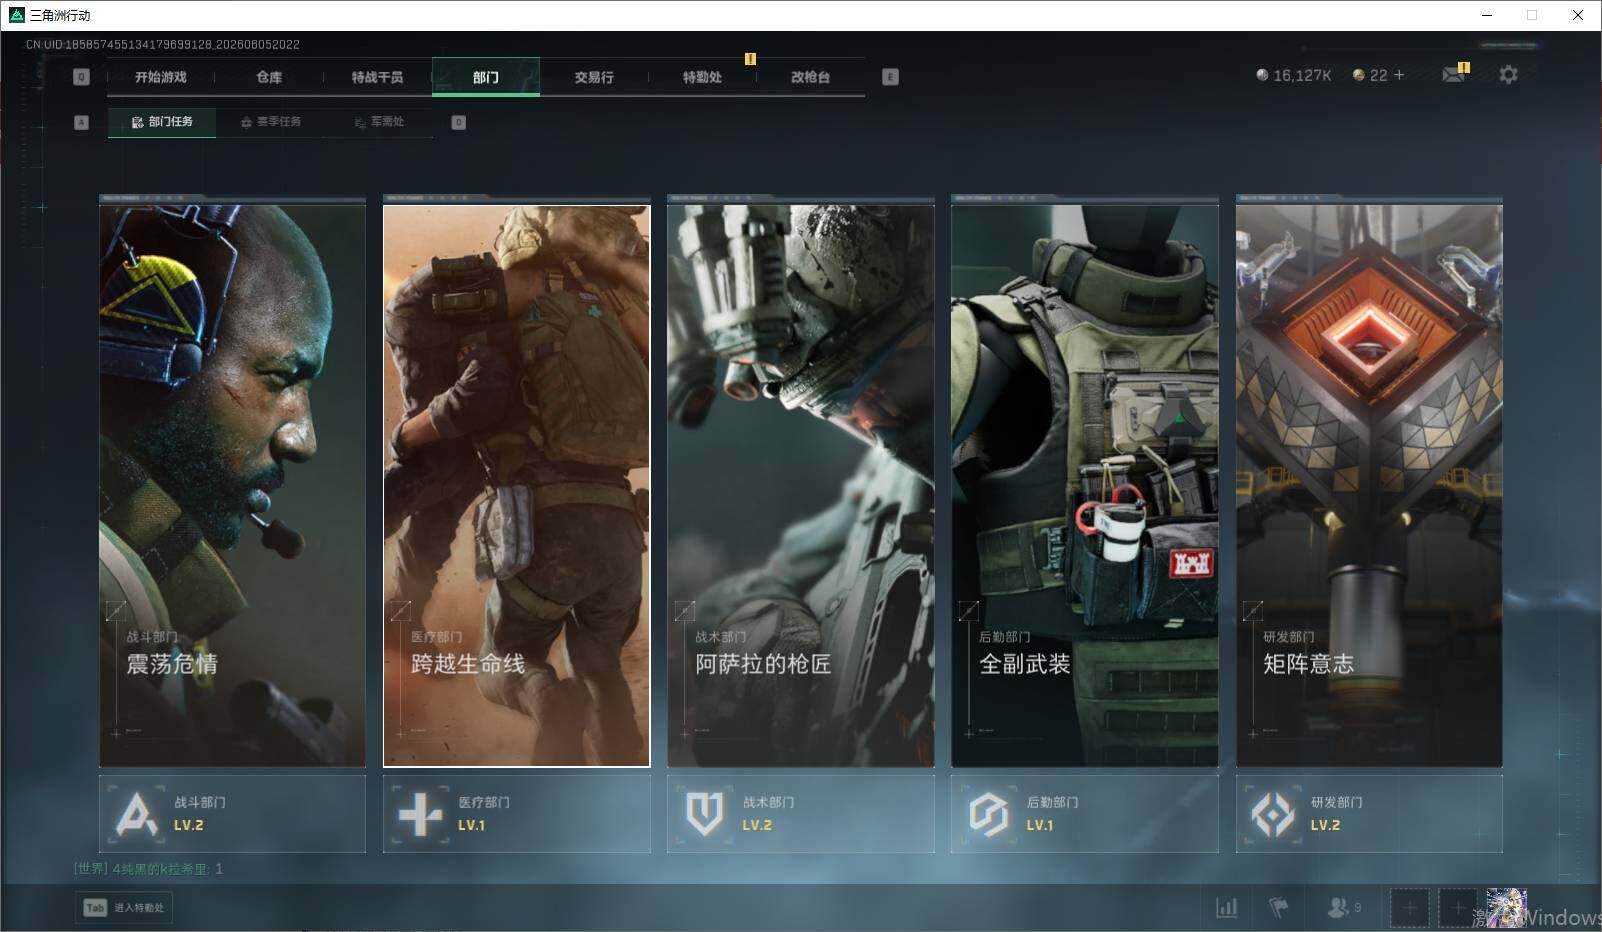Click the second empty squad slot plus

(x=1457, y=908)
